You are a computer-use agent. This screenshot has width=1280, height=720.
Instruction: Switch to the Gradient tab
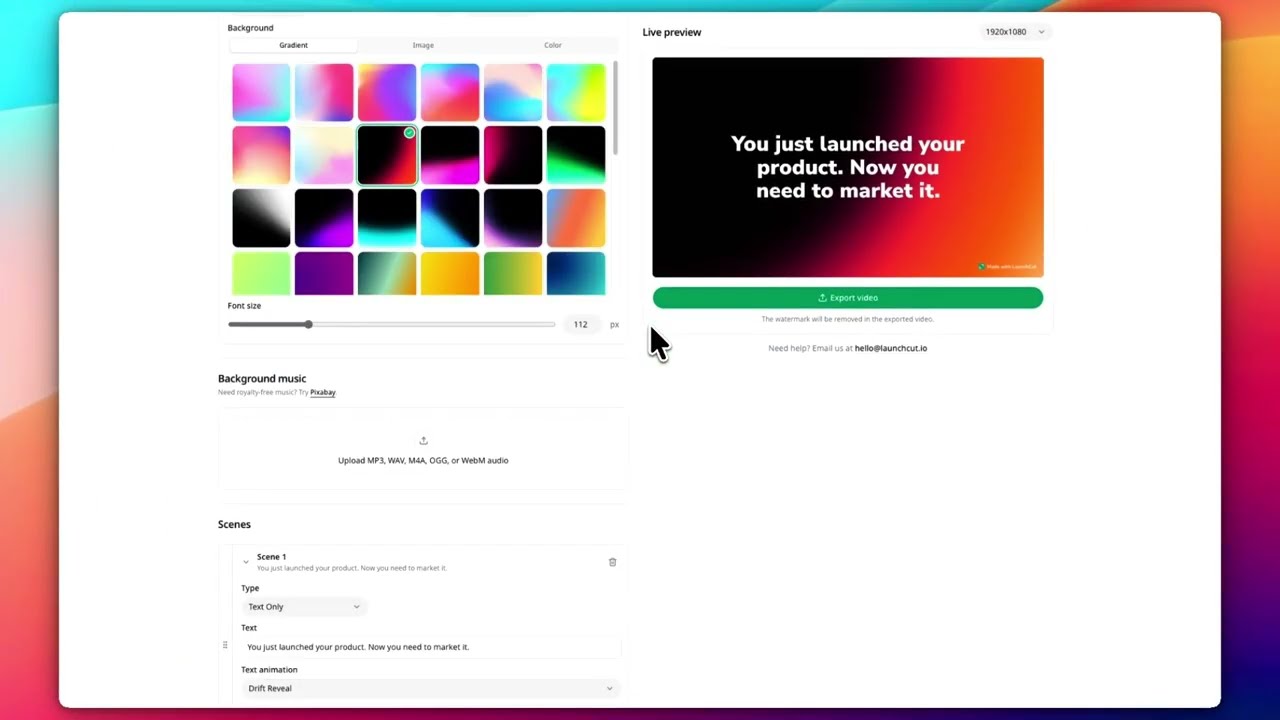[293, 45]
